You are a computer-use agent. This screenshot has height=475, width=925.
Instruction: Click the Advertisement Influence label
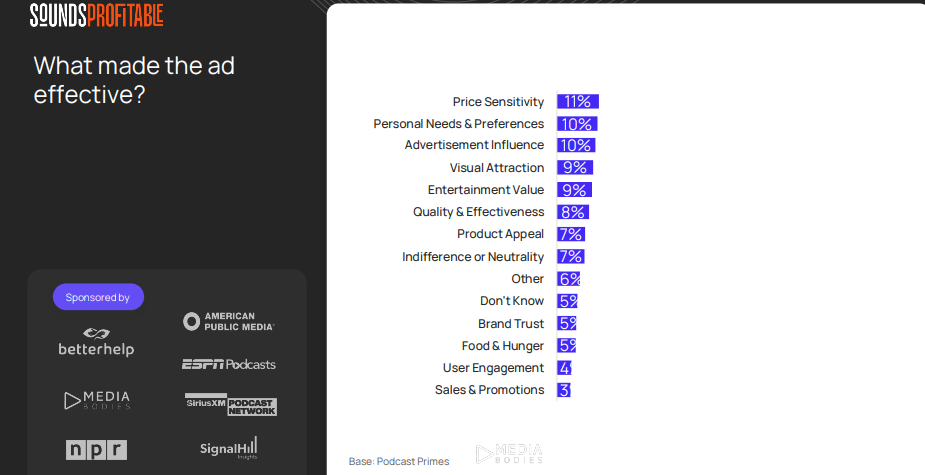click(x=474, y=145)
